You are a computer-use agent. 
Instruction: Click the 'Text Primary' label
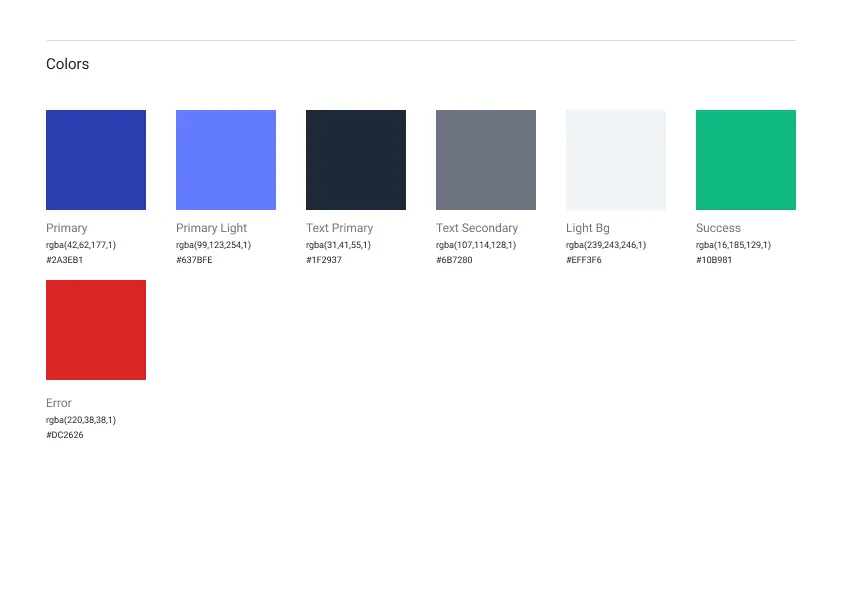(x=339, y=228)
